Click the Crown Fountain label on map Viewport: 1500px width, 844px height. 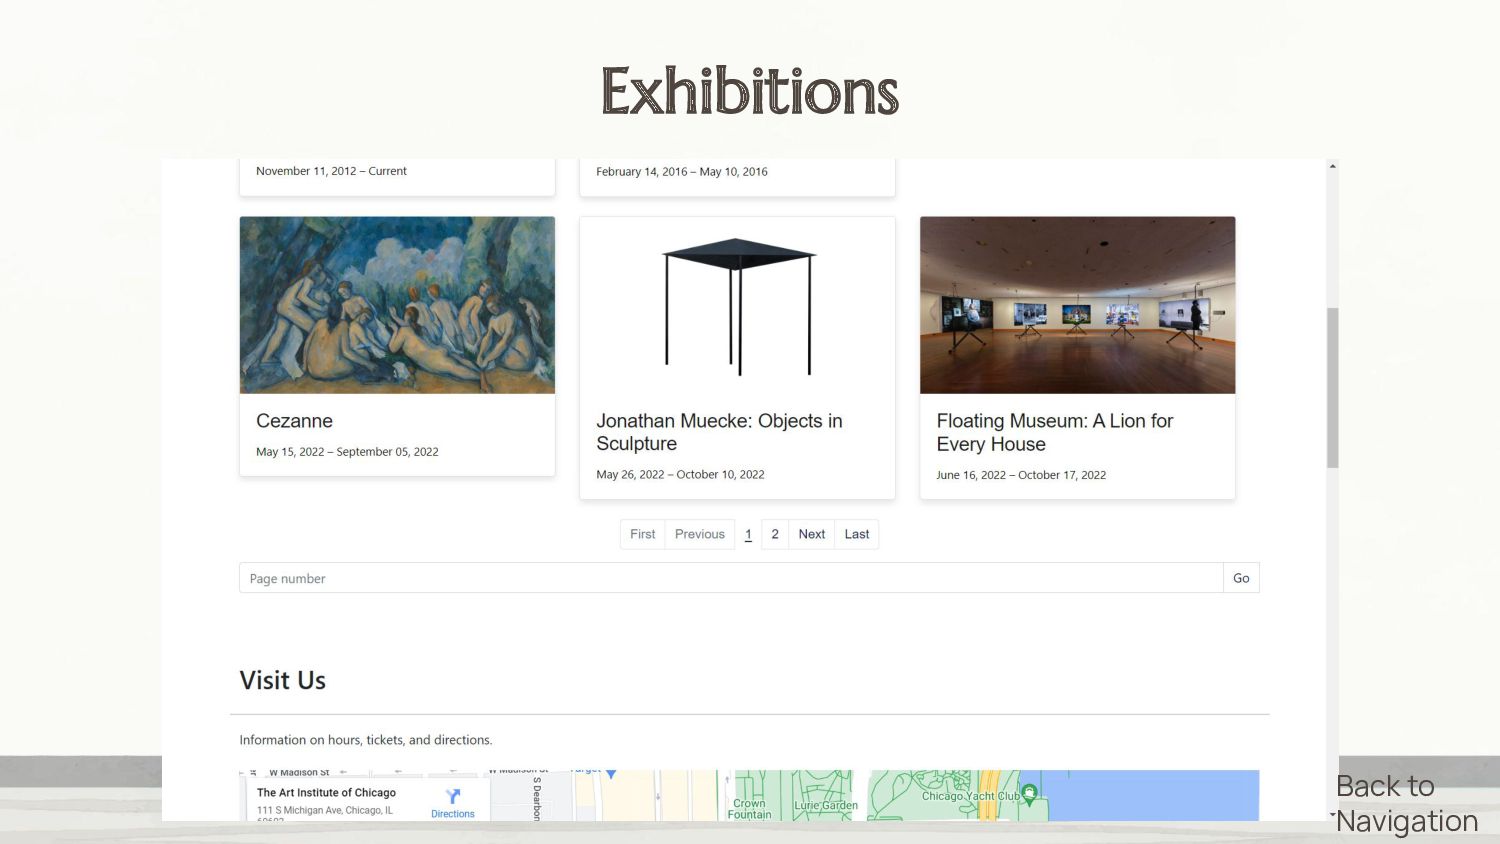(x=749, y=809)
